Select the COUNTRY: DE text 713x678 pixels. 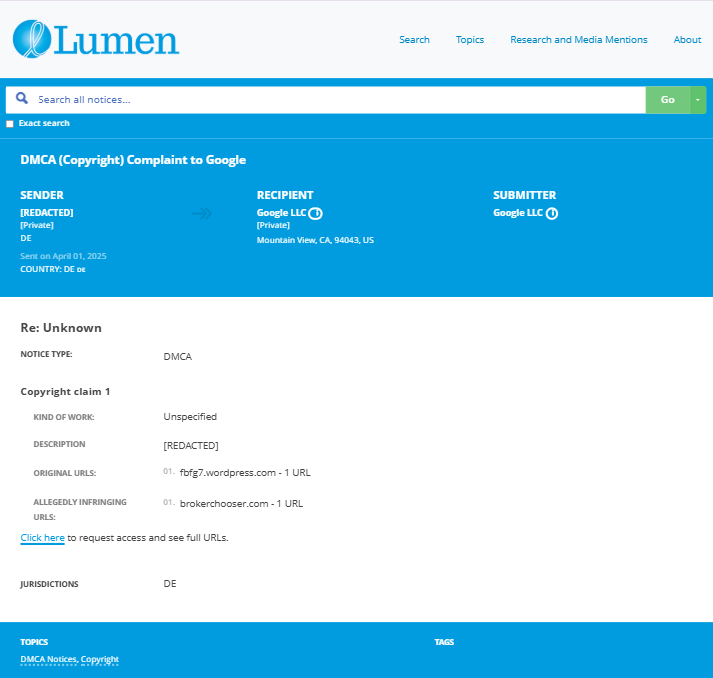click(53, 269)
